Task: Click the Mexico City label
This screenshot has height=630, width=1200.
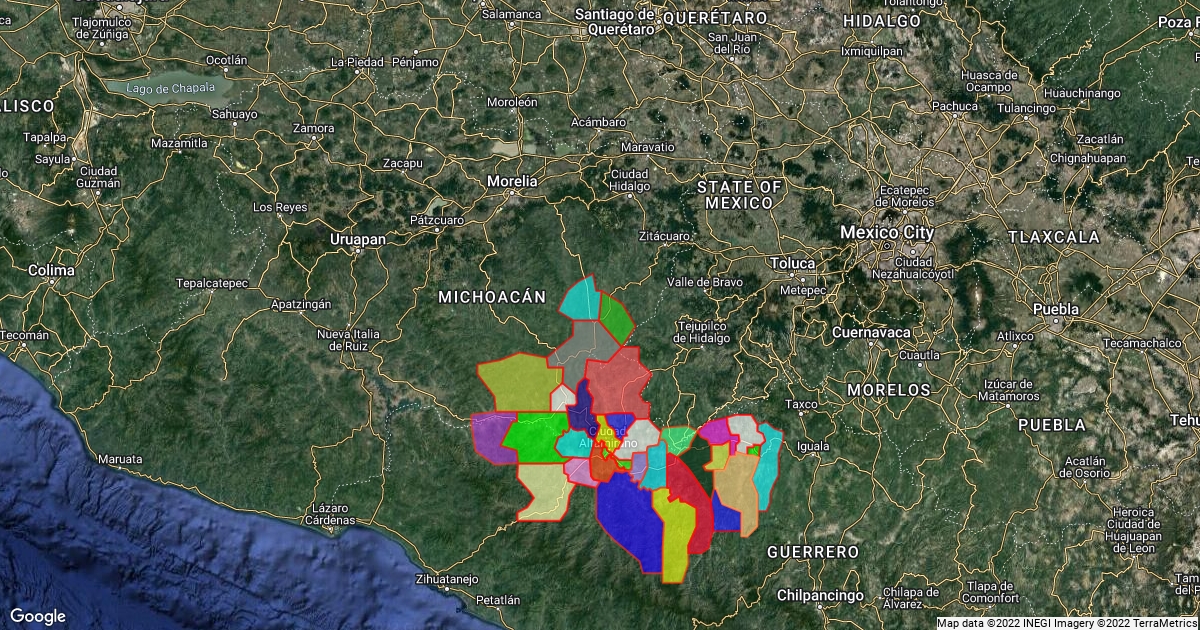Action: click(887, 232)
